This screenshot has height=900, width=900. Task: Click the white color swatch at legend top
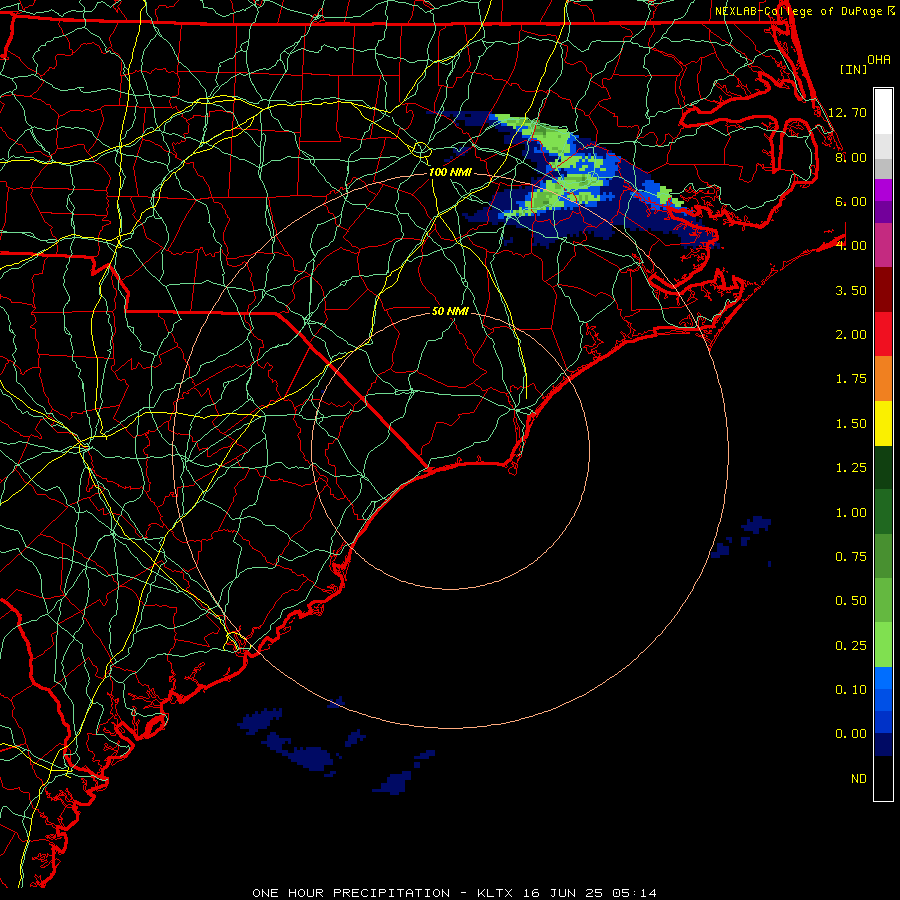[883, 111]
